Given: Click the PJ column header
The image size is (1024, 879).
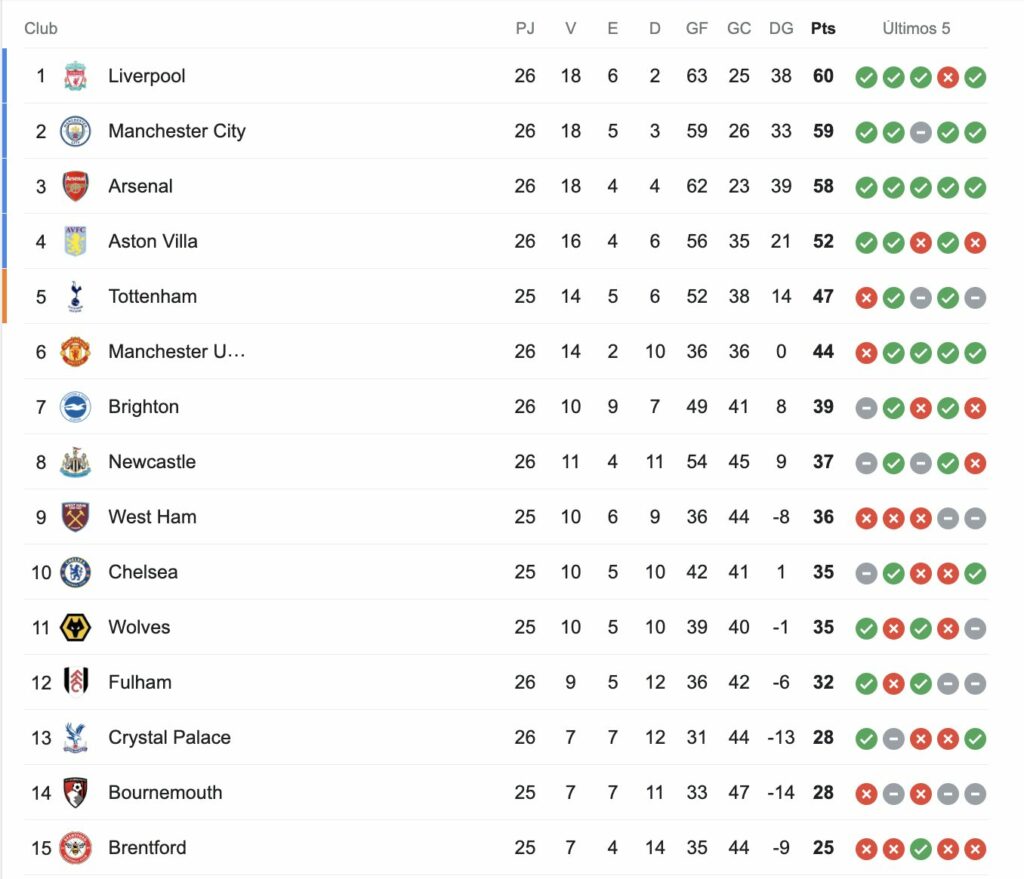Looking at the screenshot, I should point(524,28).
